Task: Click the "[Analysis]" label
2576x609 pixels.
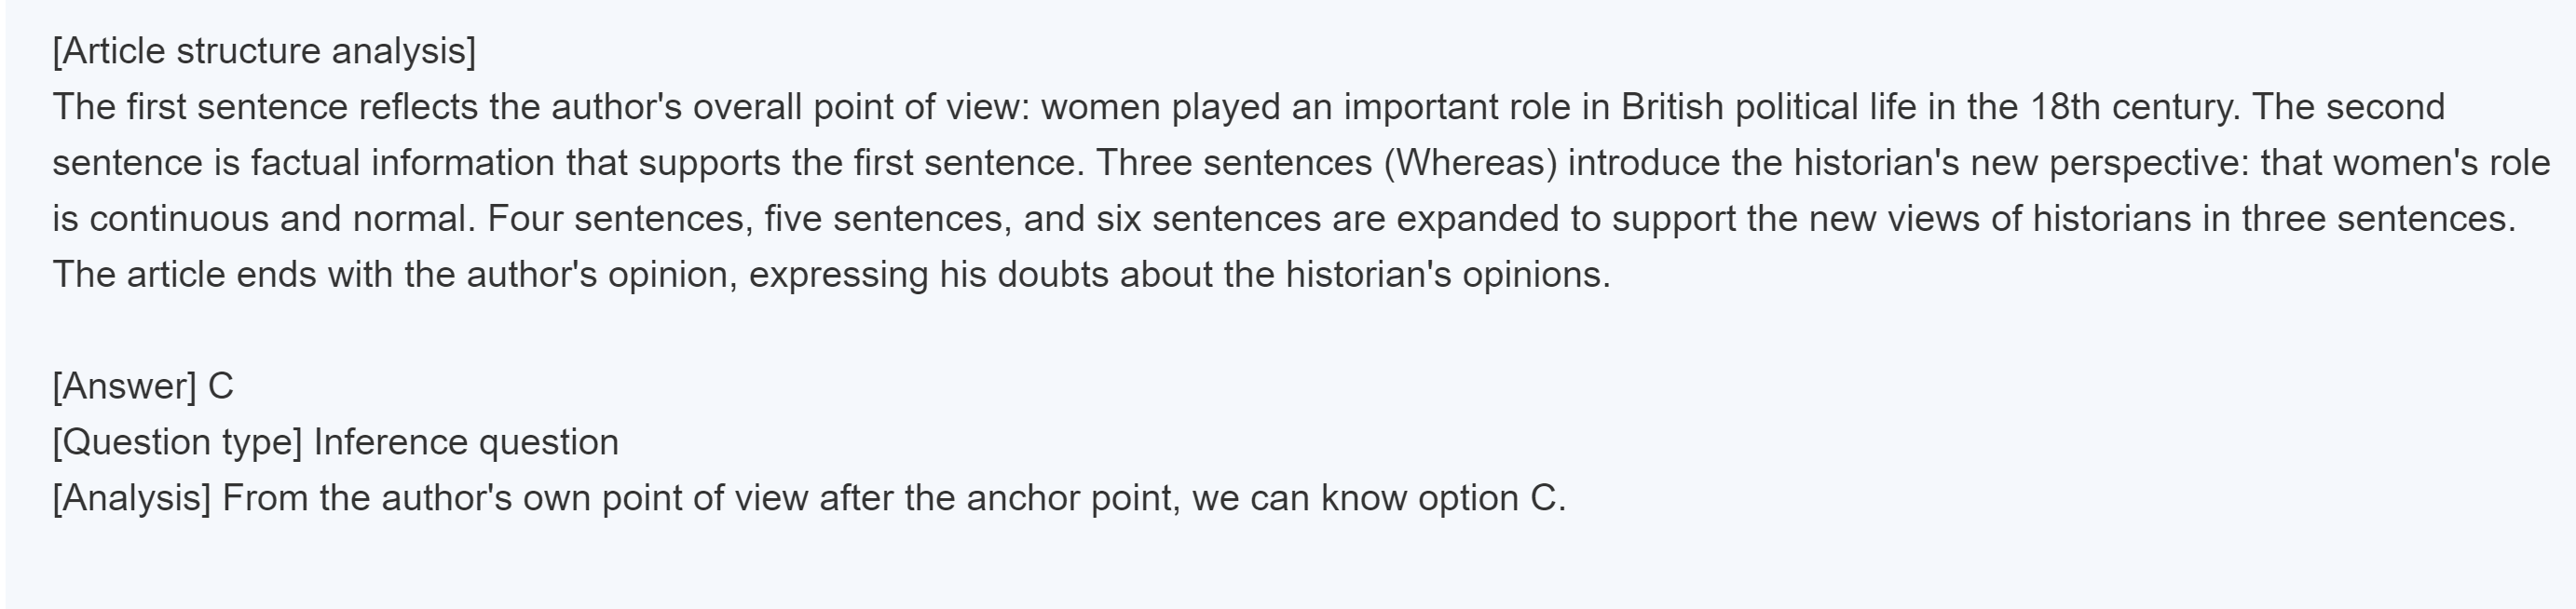Action: [x=132, y=498]
